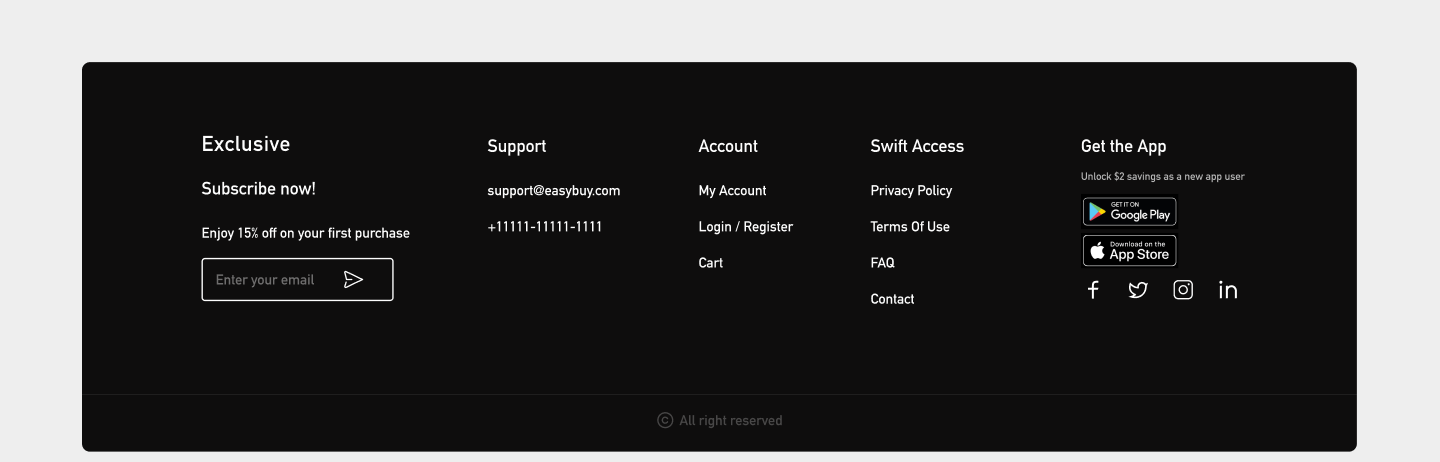The height and width of the screenshot is (462, 1440).
Task: Click the Exclusive footer heading
Action: (246, 144)
